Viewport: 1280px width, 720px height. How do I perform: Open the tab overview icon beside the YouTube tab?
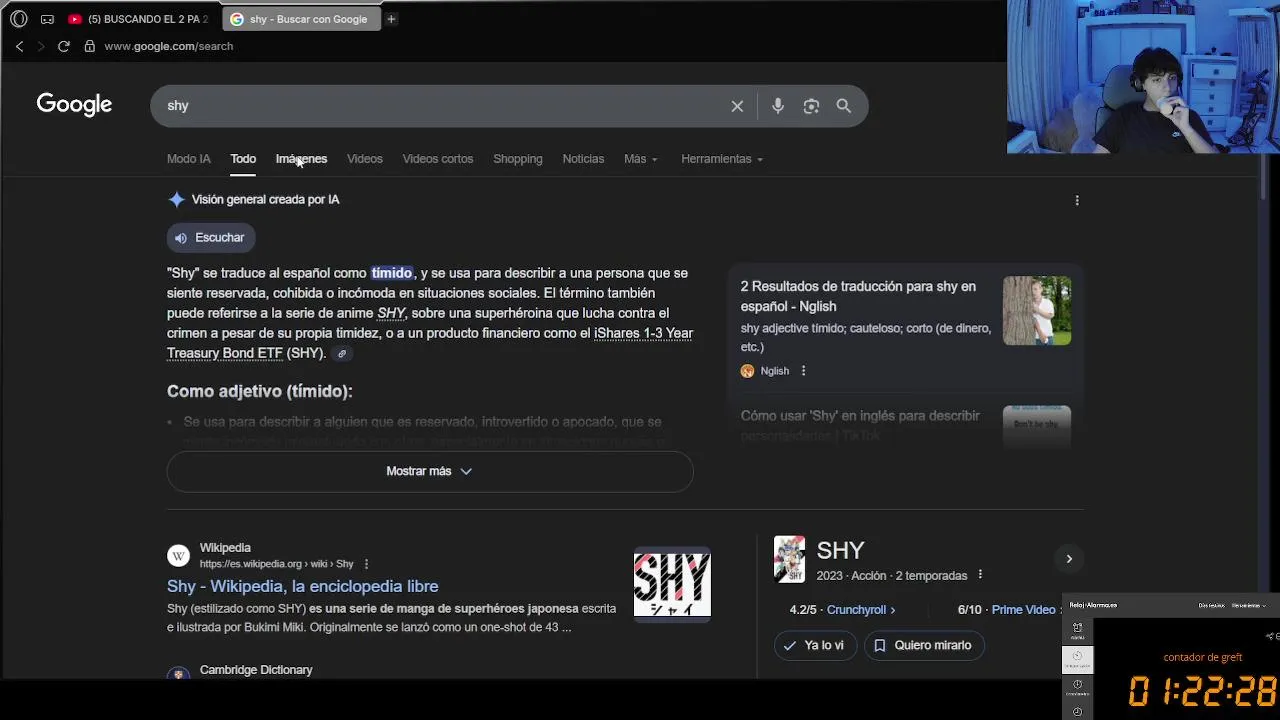(47, 19)
